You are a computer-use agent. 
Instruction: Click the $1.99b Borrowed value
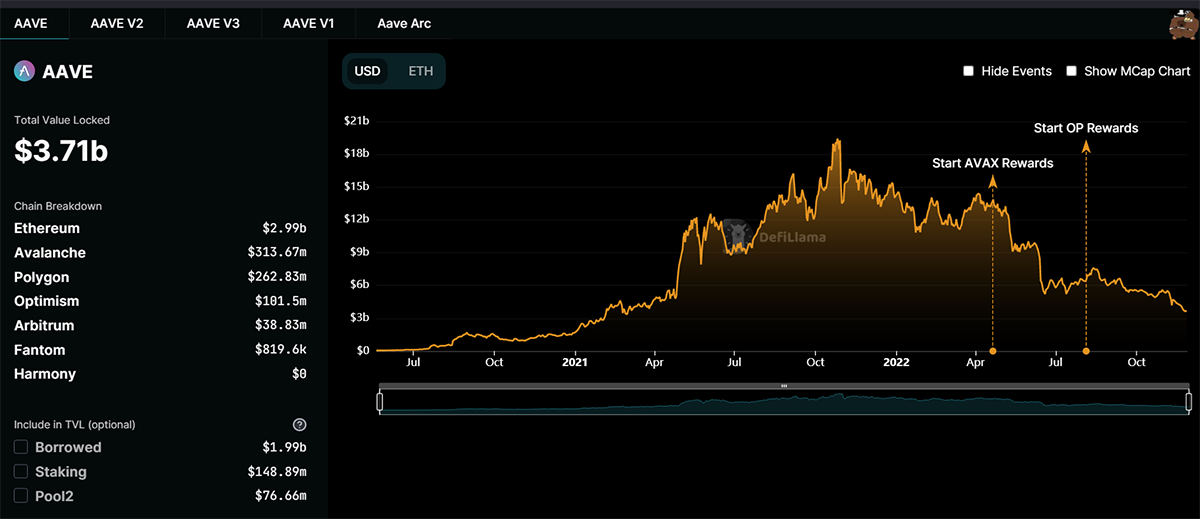tap(286, 447)
